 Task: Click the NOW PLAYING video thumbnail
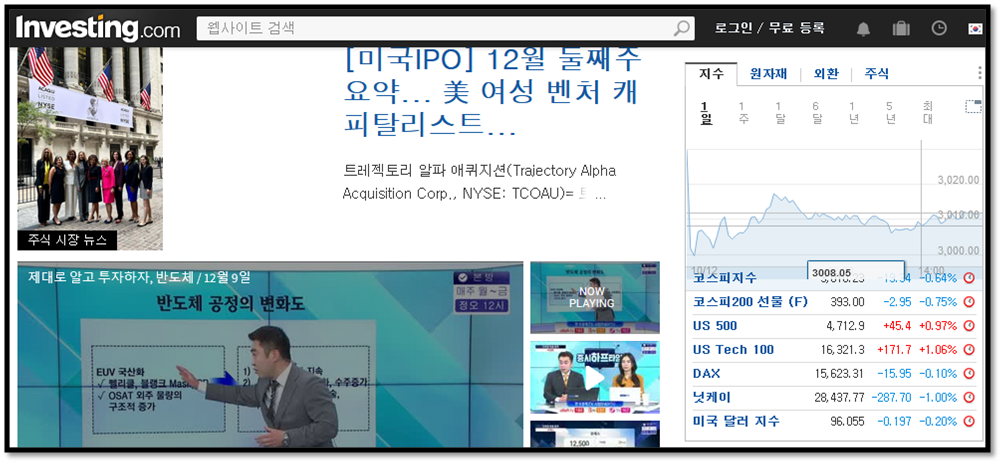click(x=594, y=297)
